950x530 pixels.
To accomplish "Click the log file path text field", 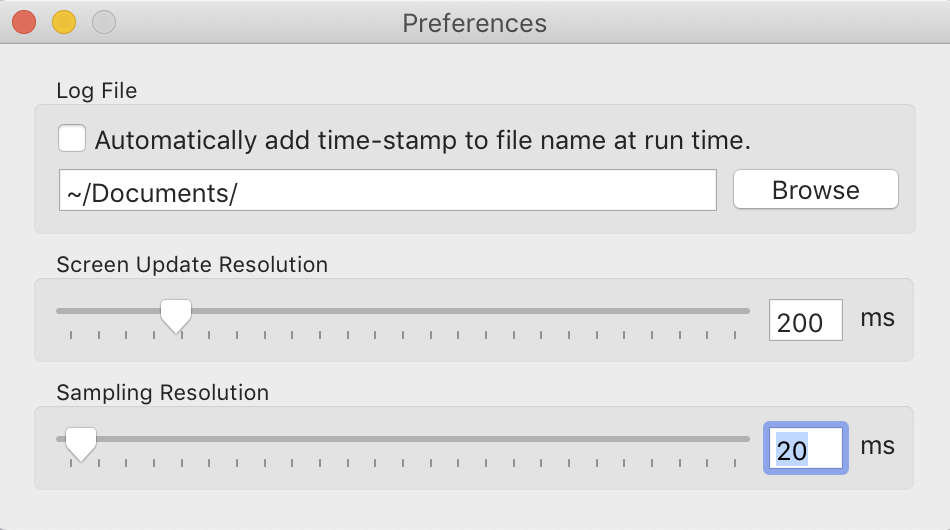I will click(x=388, y=190).
